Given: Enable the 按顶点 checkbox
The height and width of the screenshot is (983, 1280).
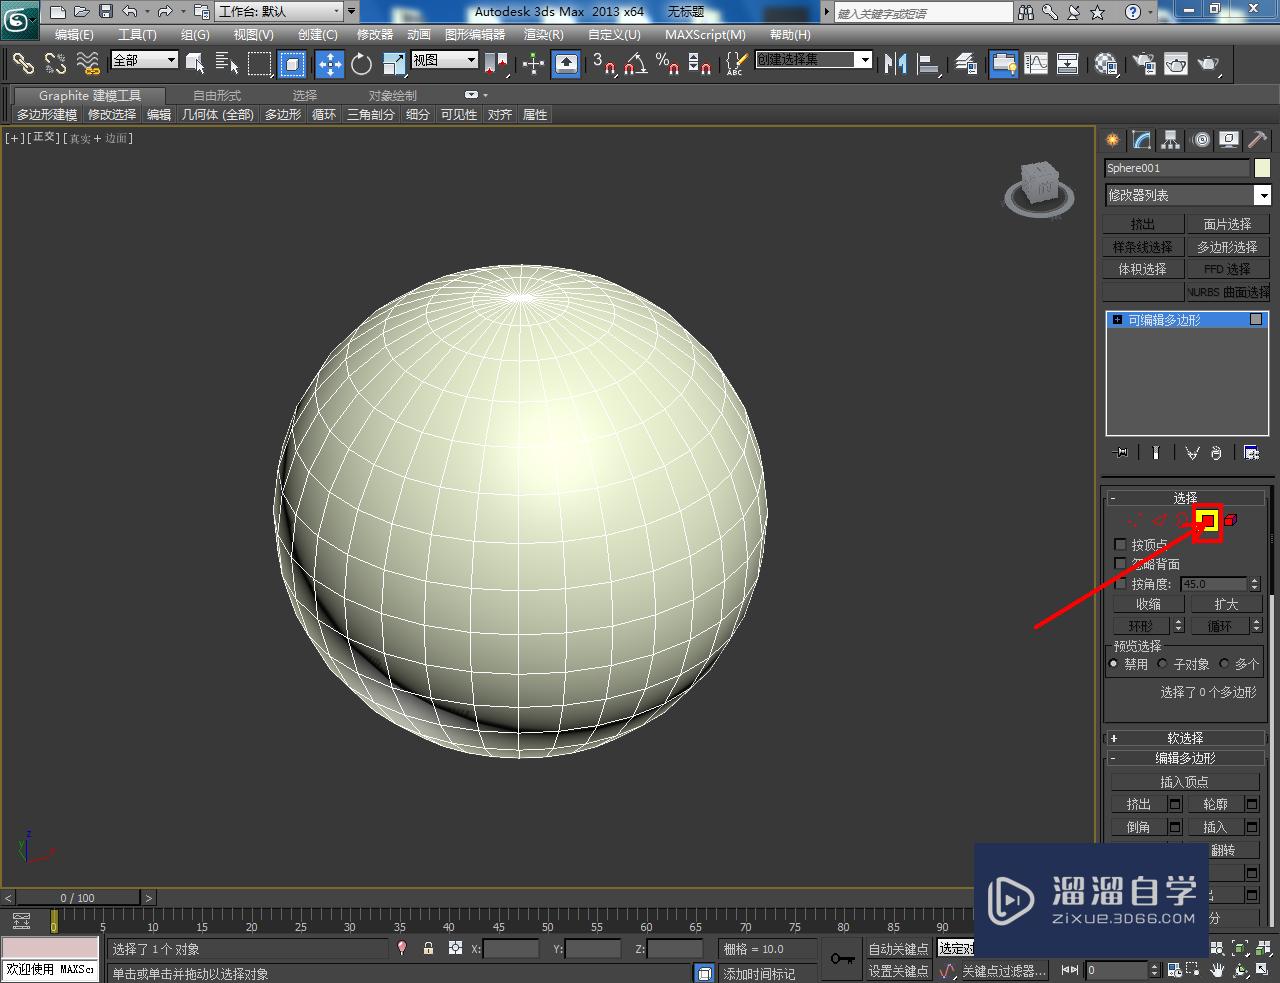Looking at the screenshot, I should pyautogui.click(x=1120, y=545).
